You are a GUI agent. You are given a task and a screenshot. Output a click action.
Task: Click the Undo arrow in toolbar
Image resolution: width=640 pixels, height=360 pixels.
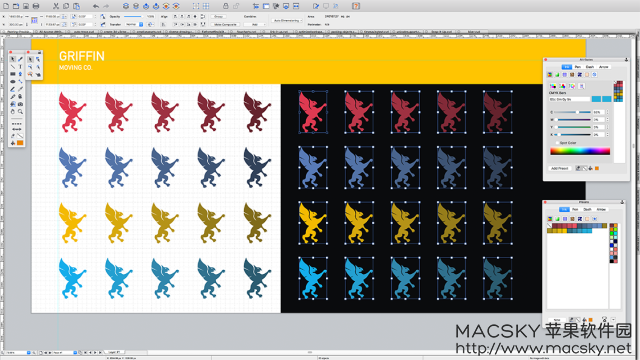coord(96,6)
